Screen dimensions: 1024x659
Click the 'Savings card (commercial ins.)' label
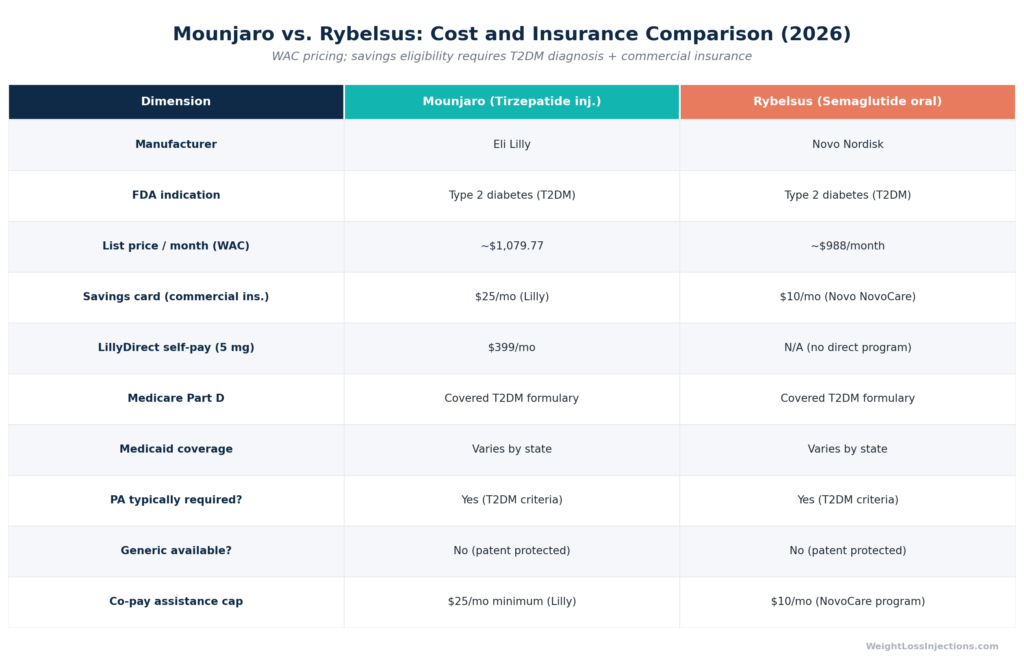[x=176, y=297]
